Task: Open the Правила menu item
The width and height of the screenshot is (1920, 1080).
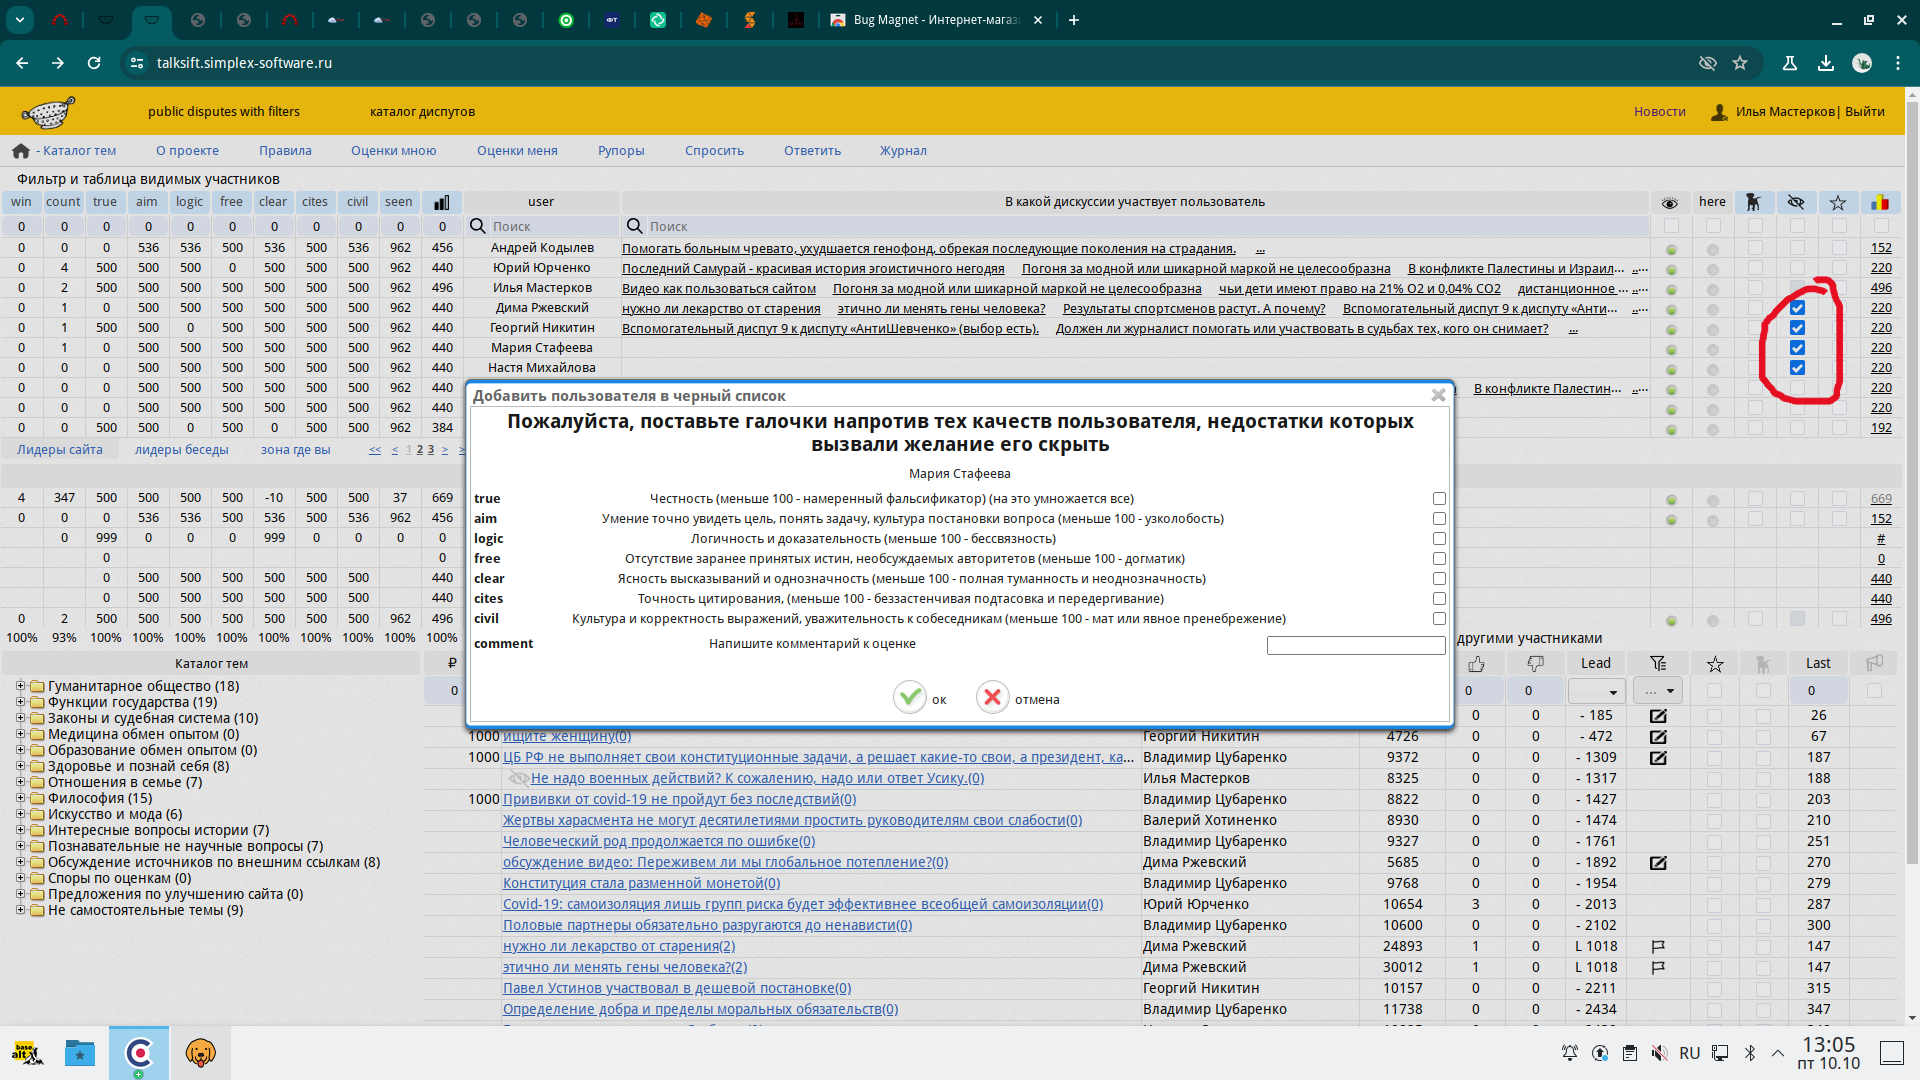Action: coord(285,151)
